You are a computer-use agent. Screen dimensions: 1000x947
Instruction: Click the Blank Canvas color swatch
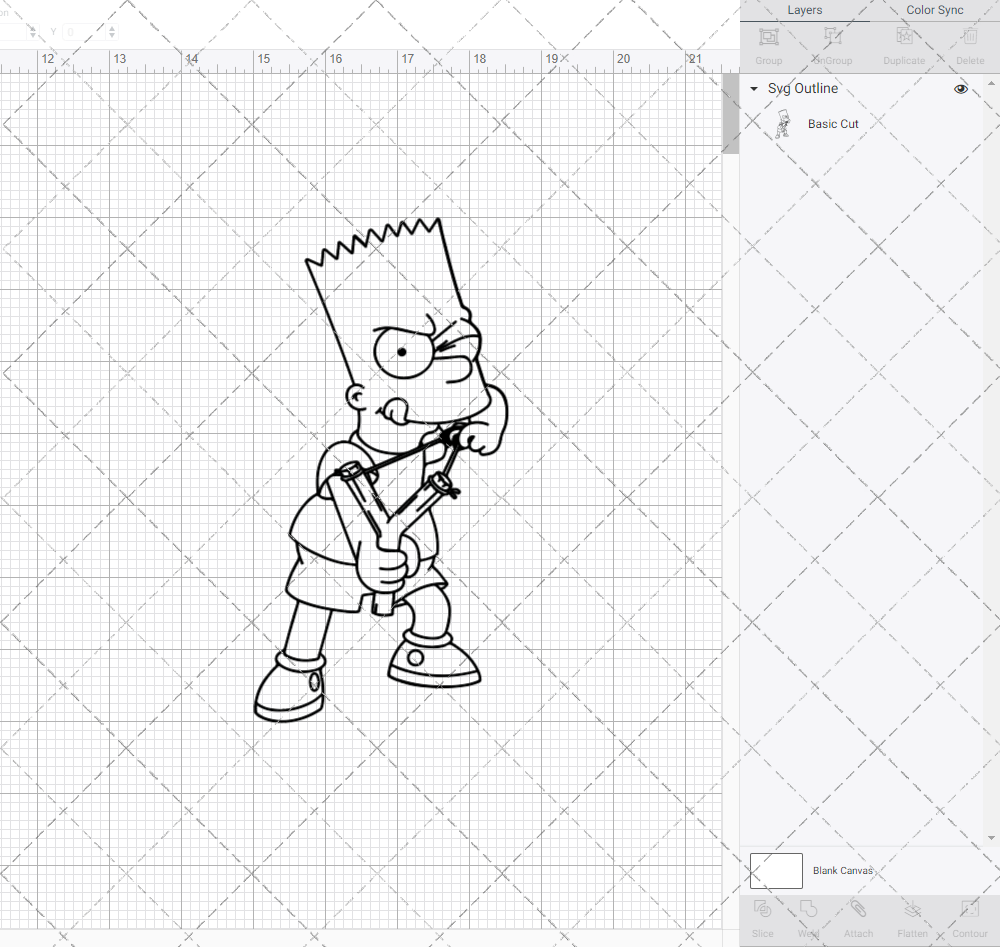776,870
